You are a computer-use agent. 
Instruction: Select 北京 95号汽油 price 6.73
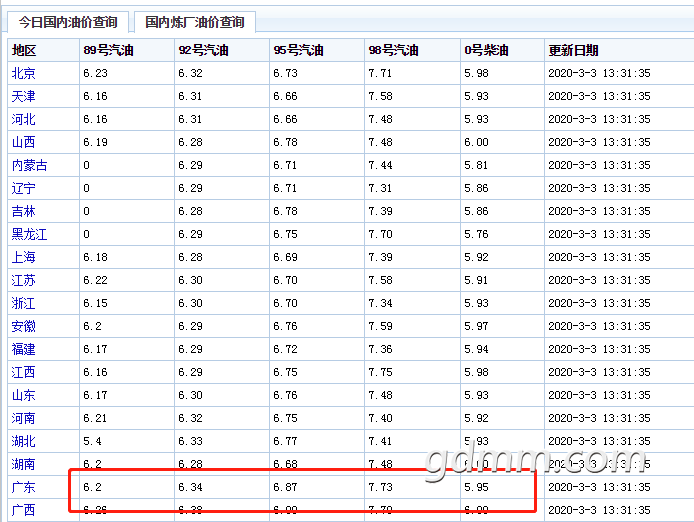click(x=285, y=73)
